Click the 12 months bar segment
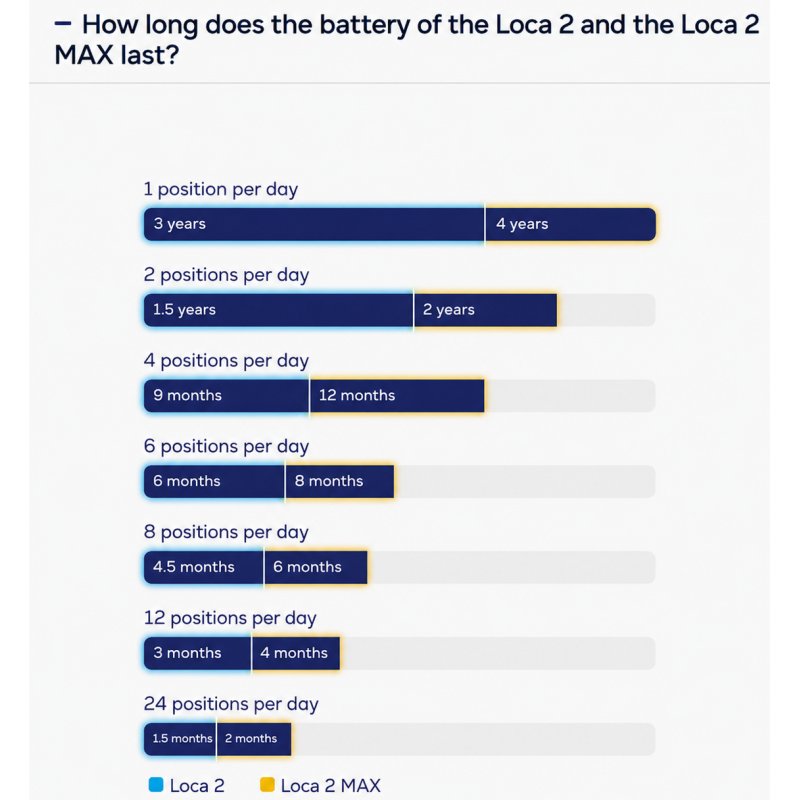The width and height of the screenshot is (800, 800). point(397,395)
